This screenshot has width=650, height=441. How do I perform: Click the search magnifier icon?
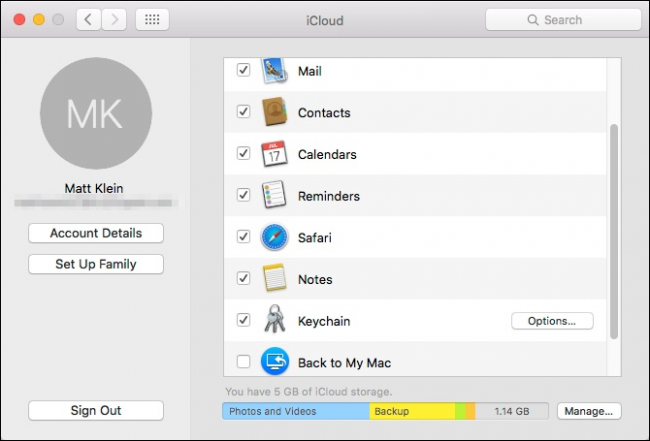point(533,19)
